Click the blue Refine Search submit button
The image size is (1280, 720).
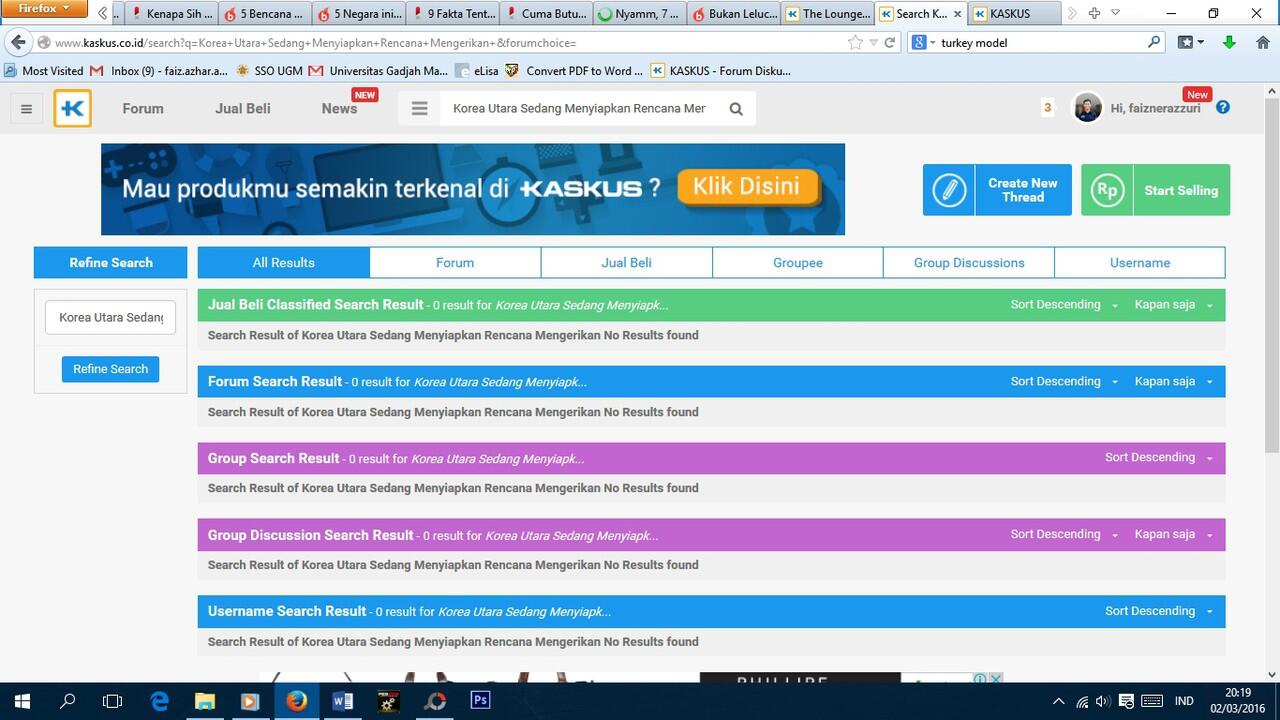110,369
